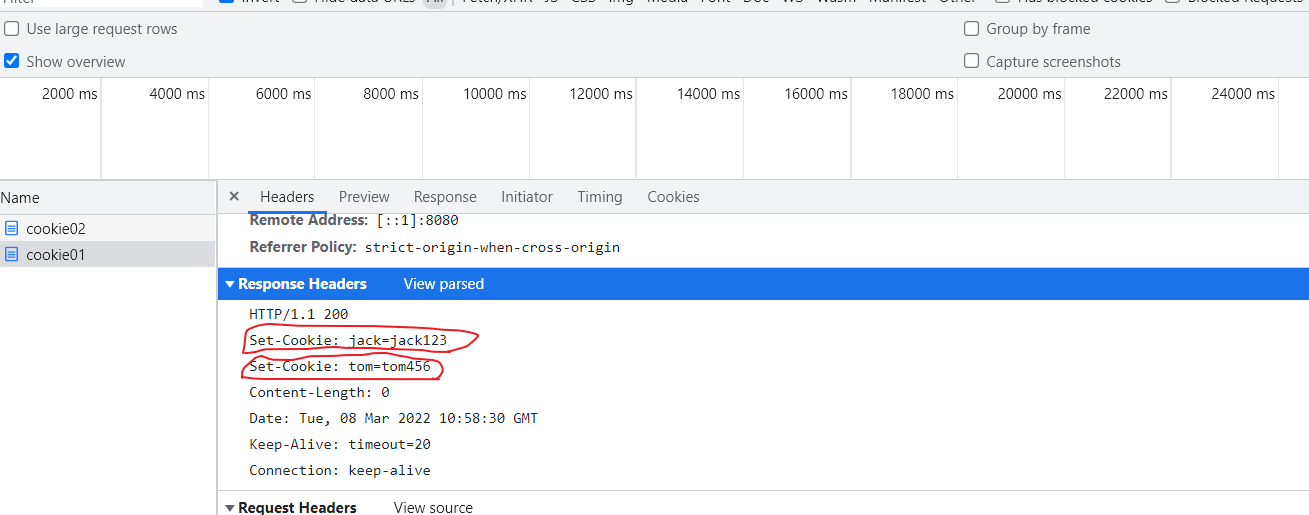Enable Capture screenshots checkbox
This screenshot has height=515, width=1309.
[x=971, y=61]
